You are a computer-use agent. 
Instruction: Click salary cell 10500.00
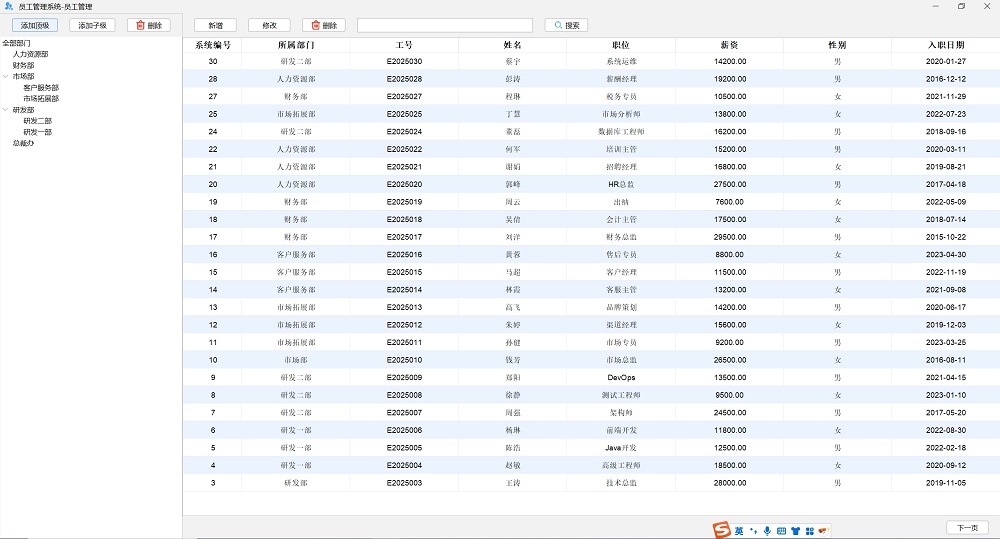click(730, 96)
